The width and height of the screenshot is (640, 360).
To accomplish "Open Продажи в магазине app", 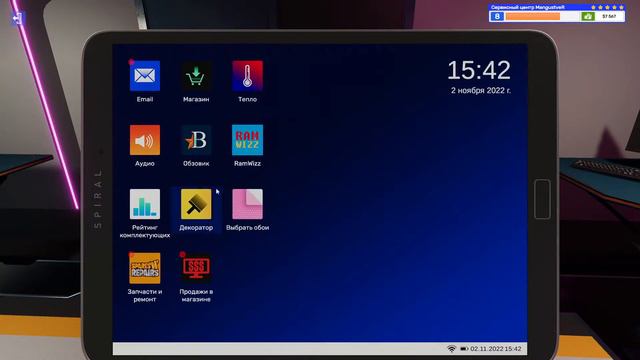I will (196, 268).
